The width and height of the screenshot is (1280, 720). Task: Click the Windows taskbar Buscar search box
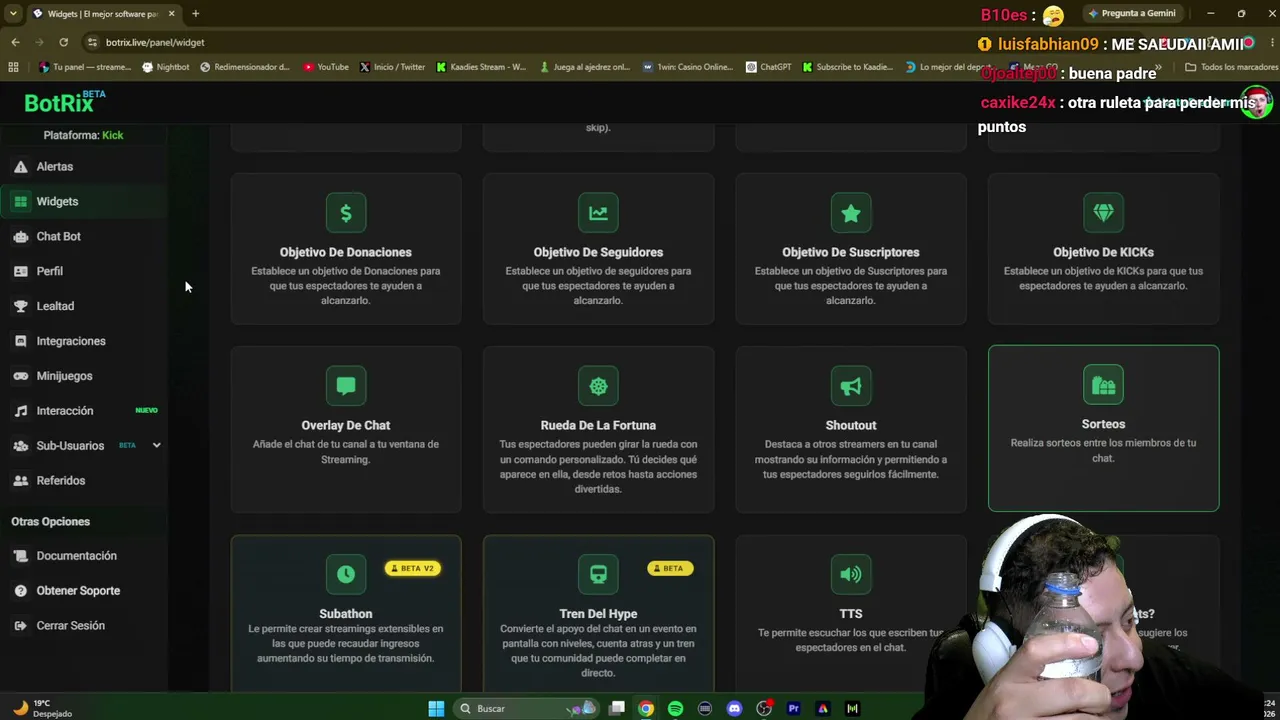point(525,708)
